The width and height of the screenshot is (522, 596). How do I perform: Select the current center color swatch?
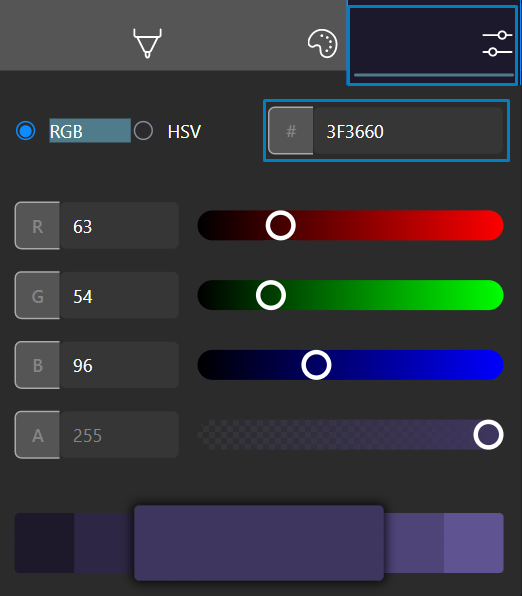[x=259, y=543]
